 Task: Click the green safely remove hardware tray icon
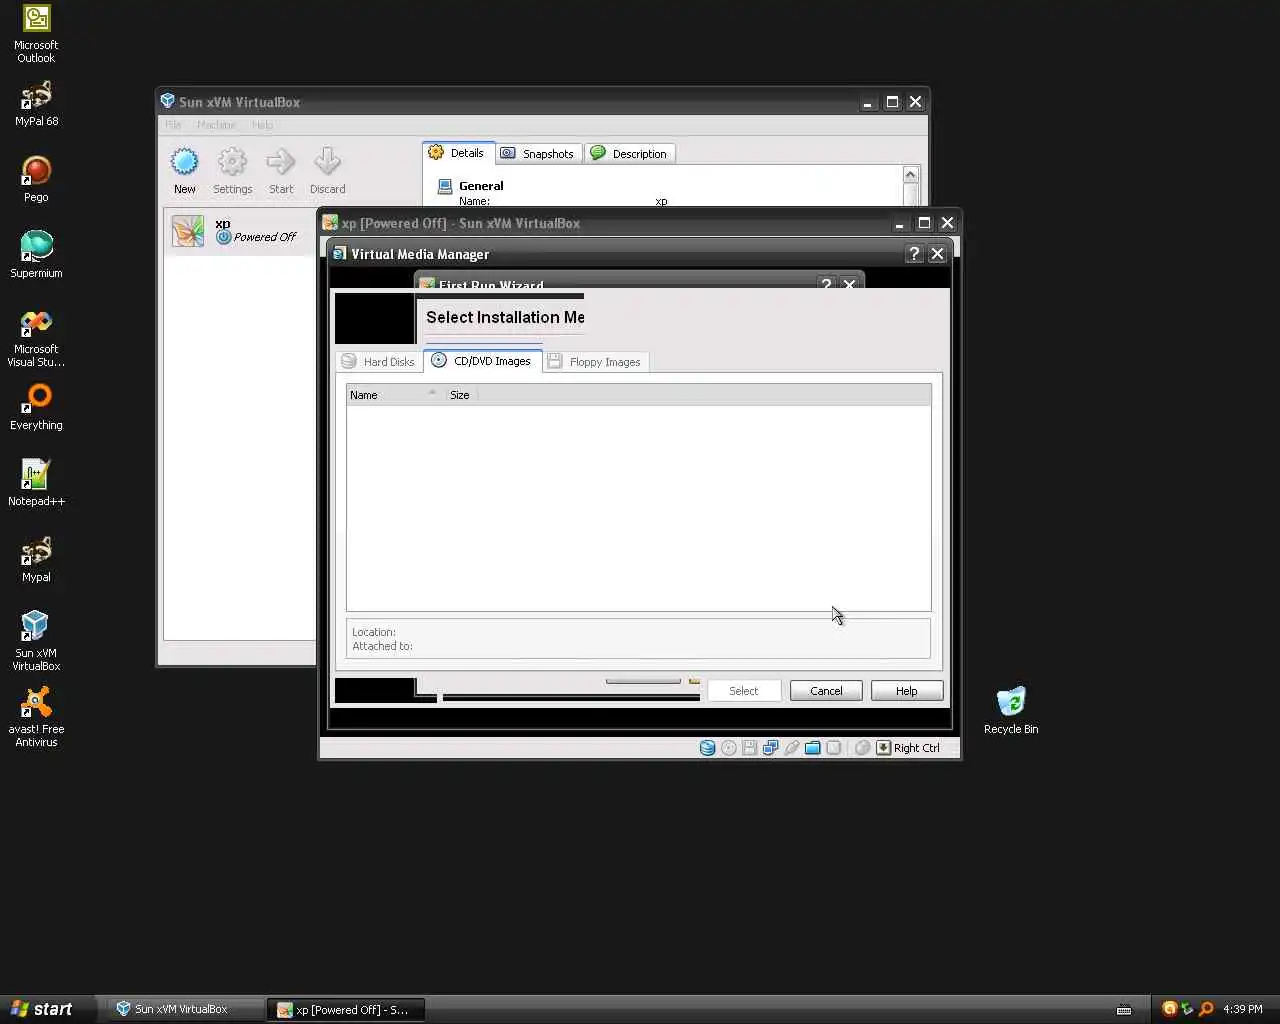coord(1187,1009)
